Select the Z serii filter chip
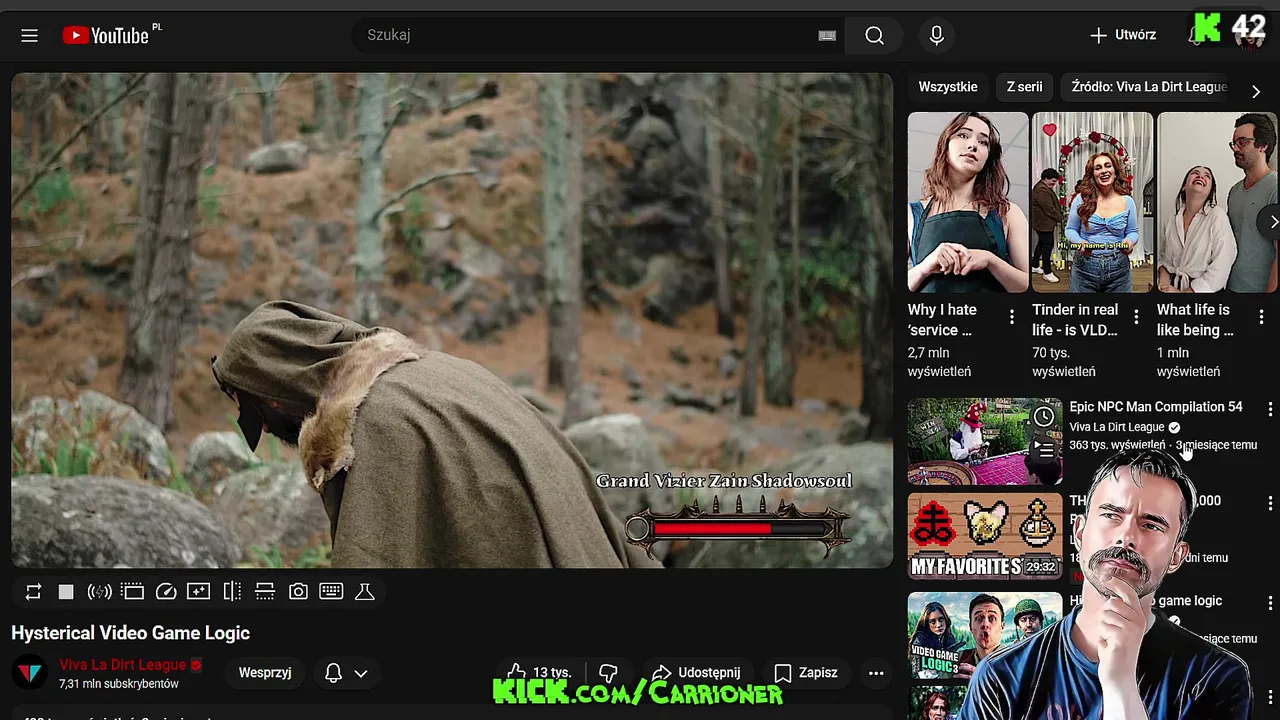1280x720 pixels. point(1024,87)
